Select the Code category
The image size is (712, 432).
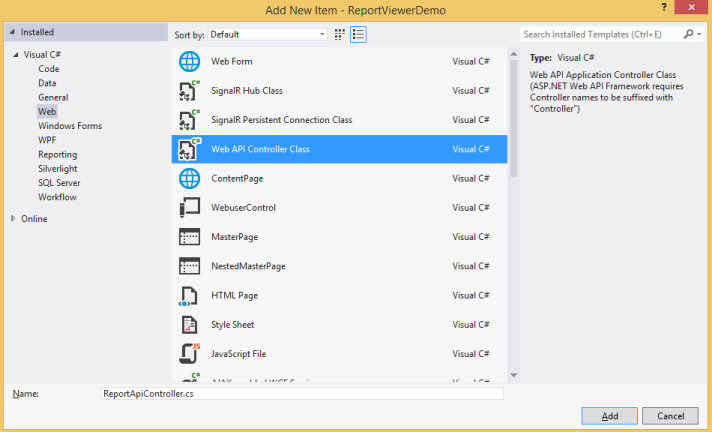(49, 69)
